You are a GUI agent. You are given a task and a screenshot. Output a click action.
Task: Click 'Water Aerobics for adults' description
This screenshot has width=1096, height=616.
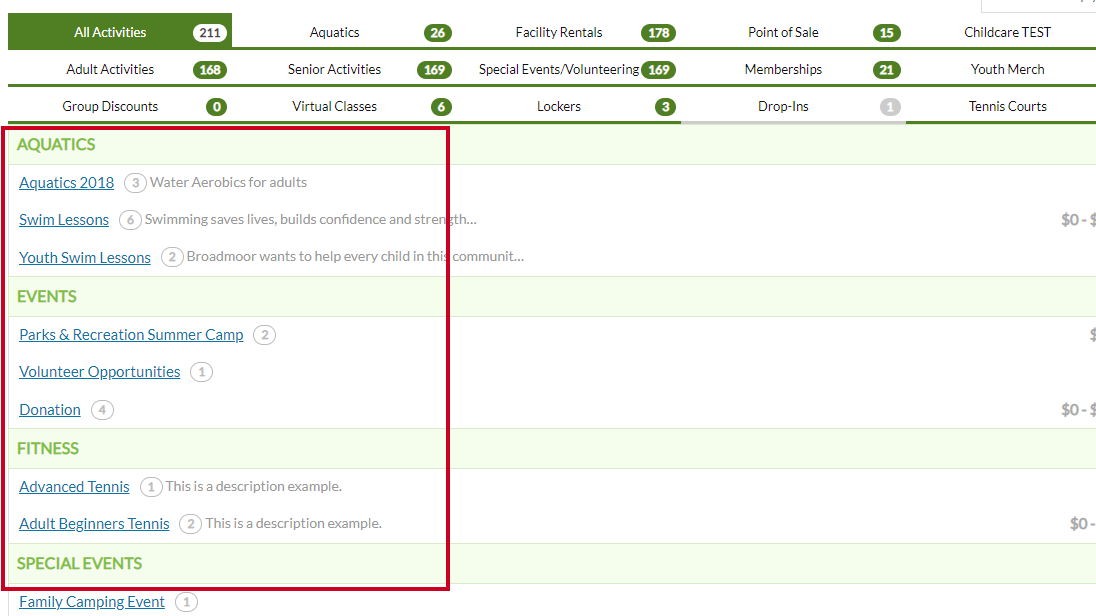pos(229,182)
